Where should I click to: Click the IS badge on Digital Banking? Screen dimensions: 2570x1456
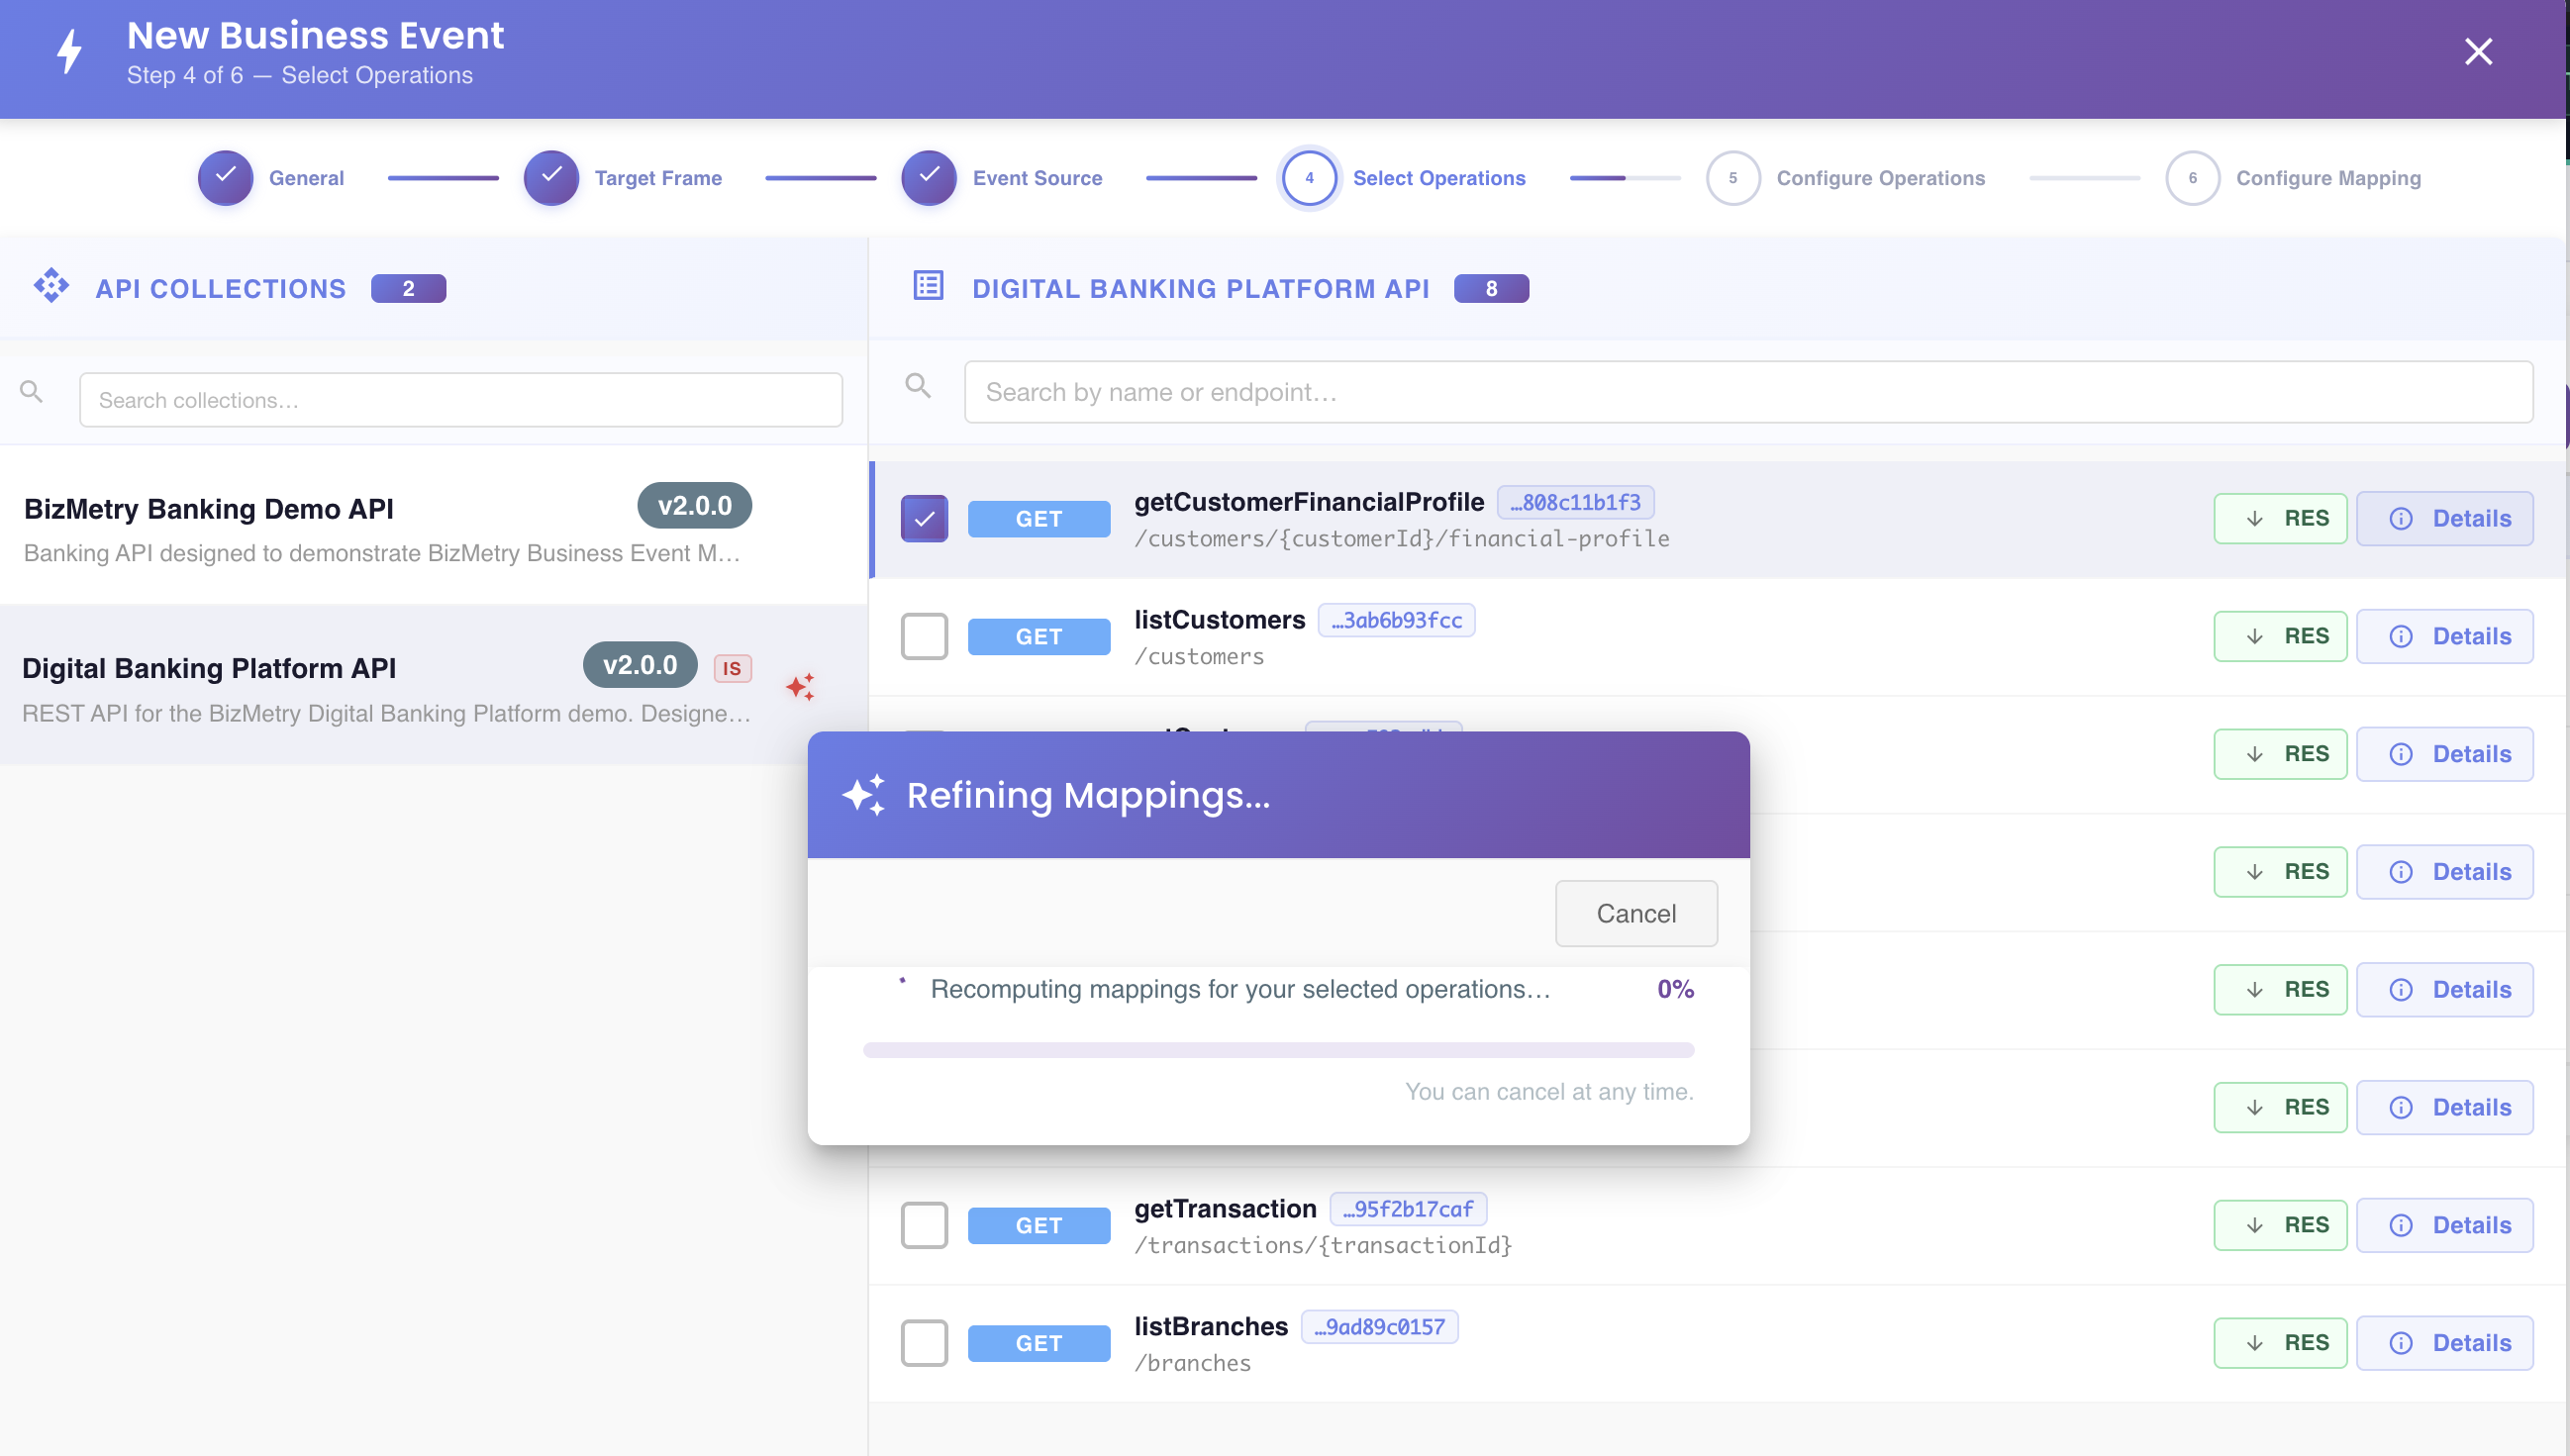click(x=733, y=668)
